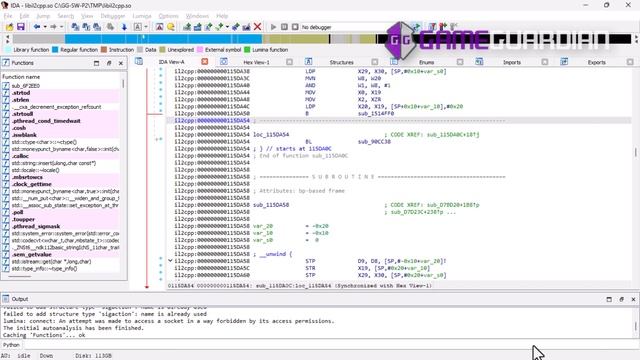Screen dimensions: 640x360
Task: Collapse the code block chevron at 115DA58 STP
Action: click(170, 260)
